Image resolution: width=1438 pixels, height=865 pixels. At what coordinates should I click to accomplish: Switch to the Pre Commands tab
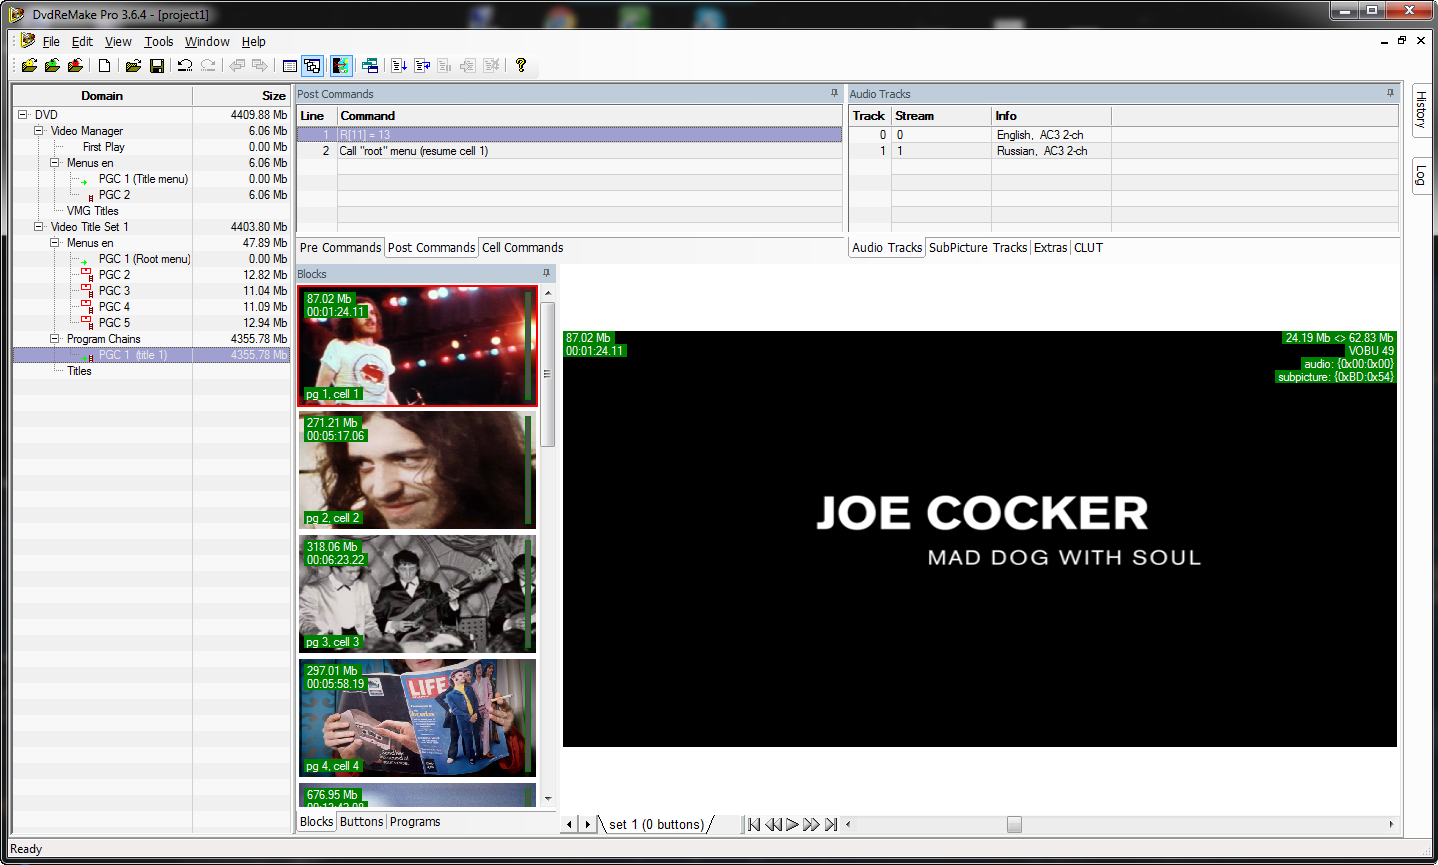(340, 248)
